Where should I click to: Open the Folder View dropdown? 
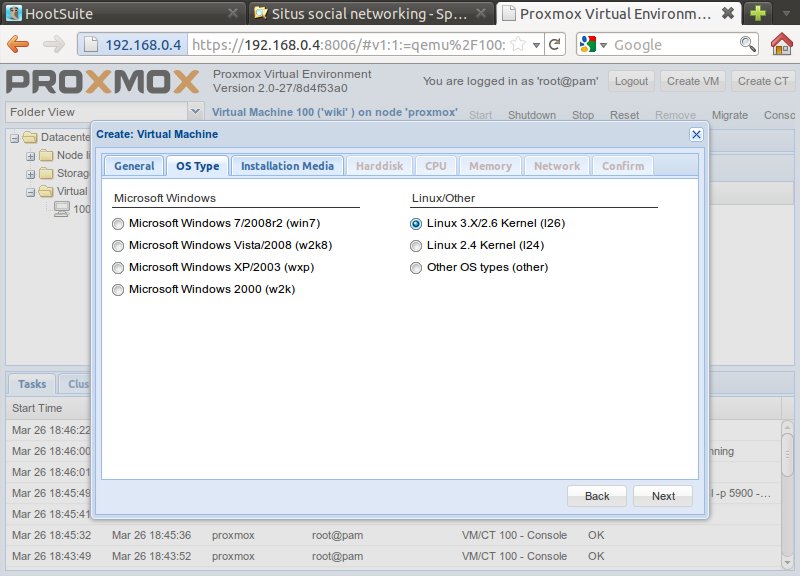(x=195, y=112)
